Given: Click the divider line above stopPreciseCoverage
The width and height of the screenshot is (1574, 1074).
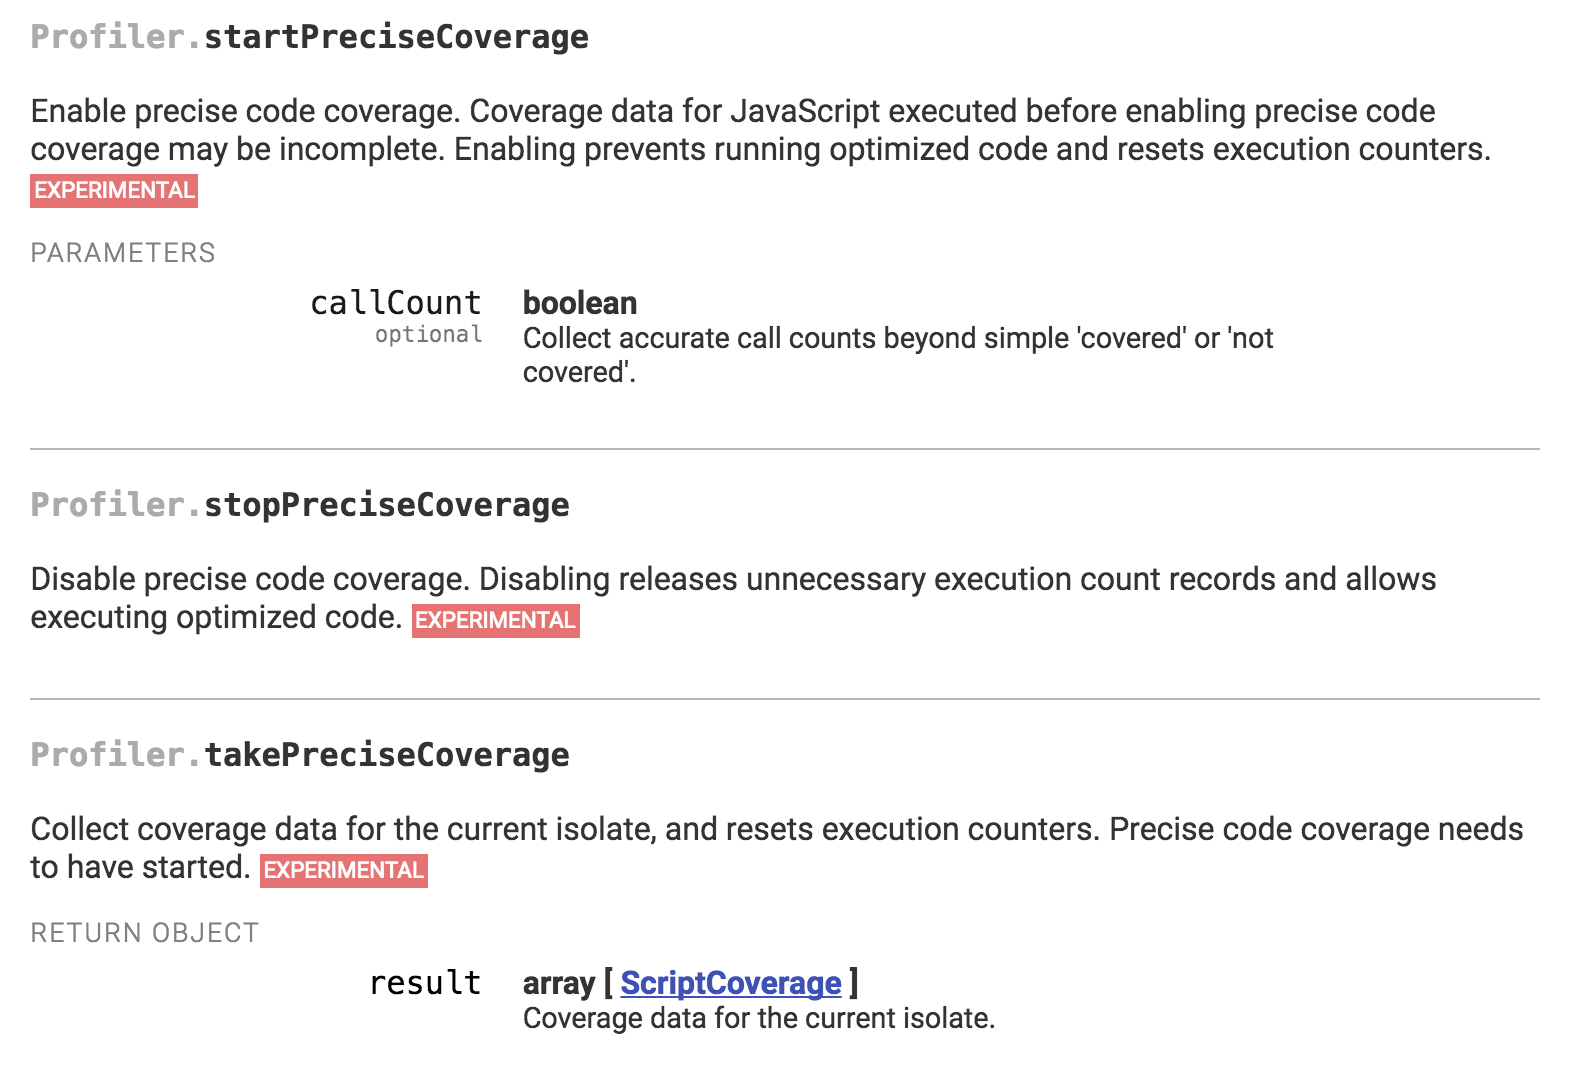Looking at the screenshot, I should point(785,449).
